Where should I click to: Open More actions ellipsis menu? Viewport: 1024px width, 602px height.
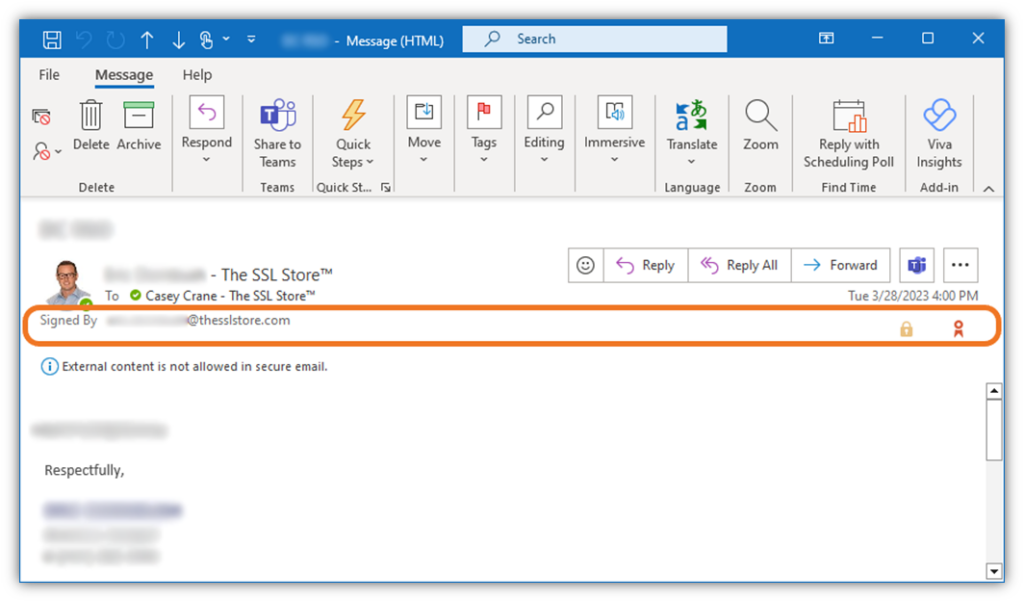point(960,265)
